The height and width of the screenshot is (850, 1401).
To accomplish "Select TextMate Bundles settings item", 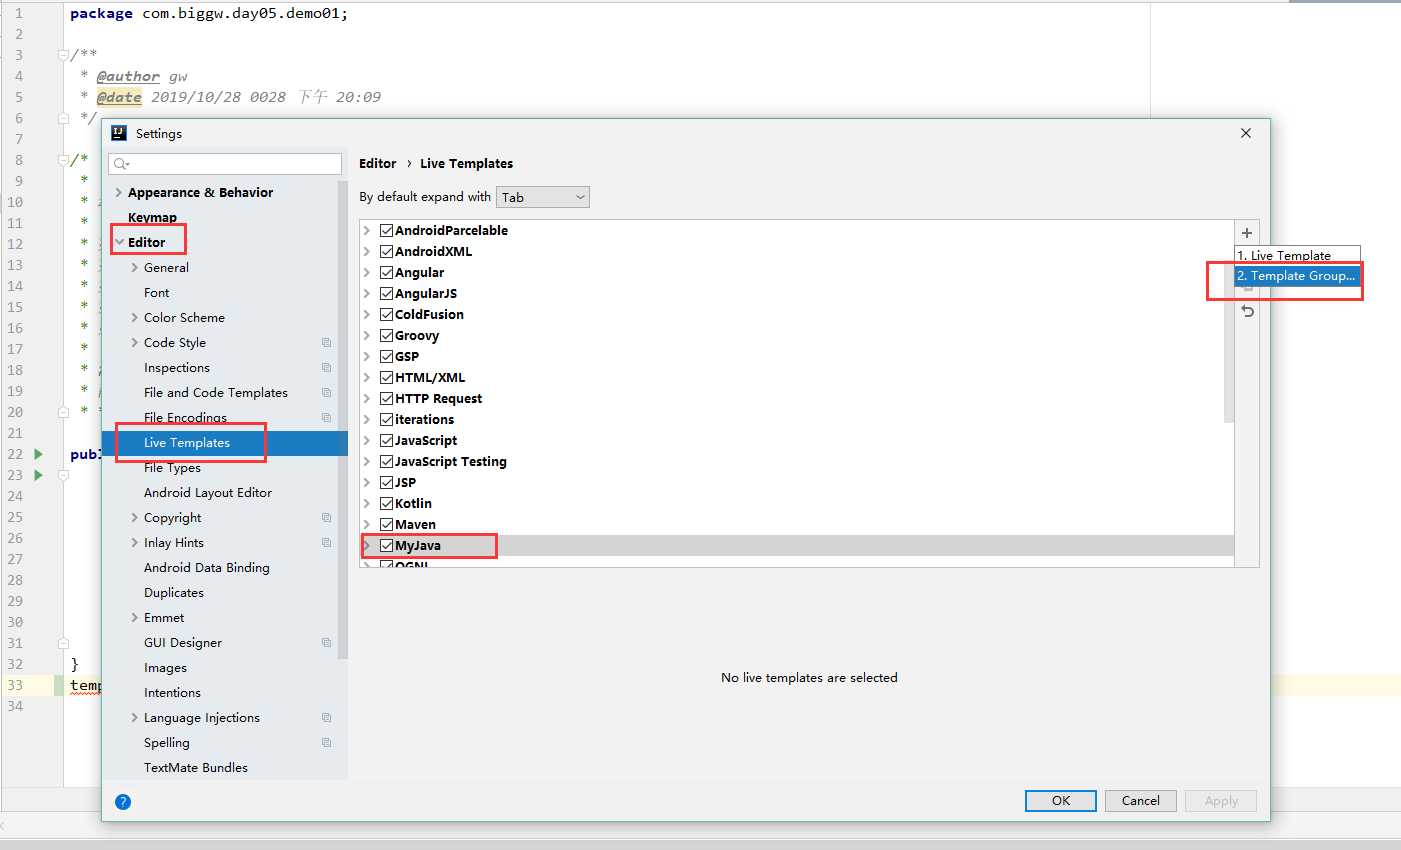I will coord(196,768).
